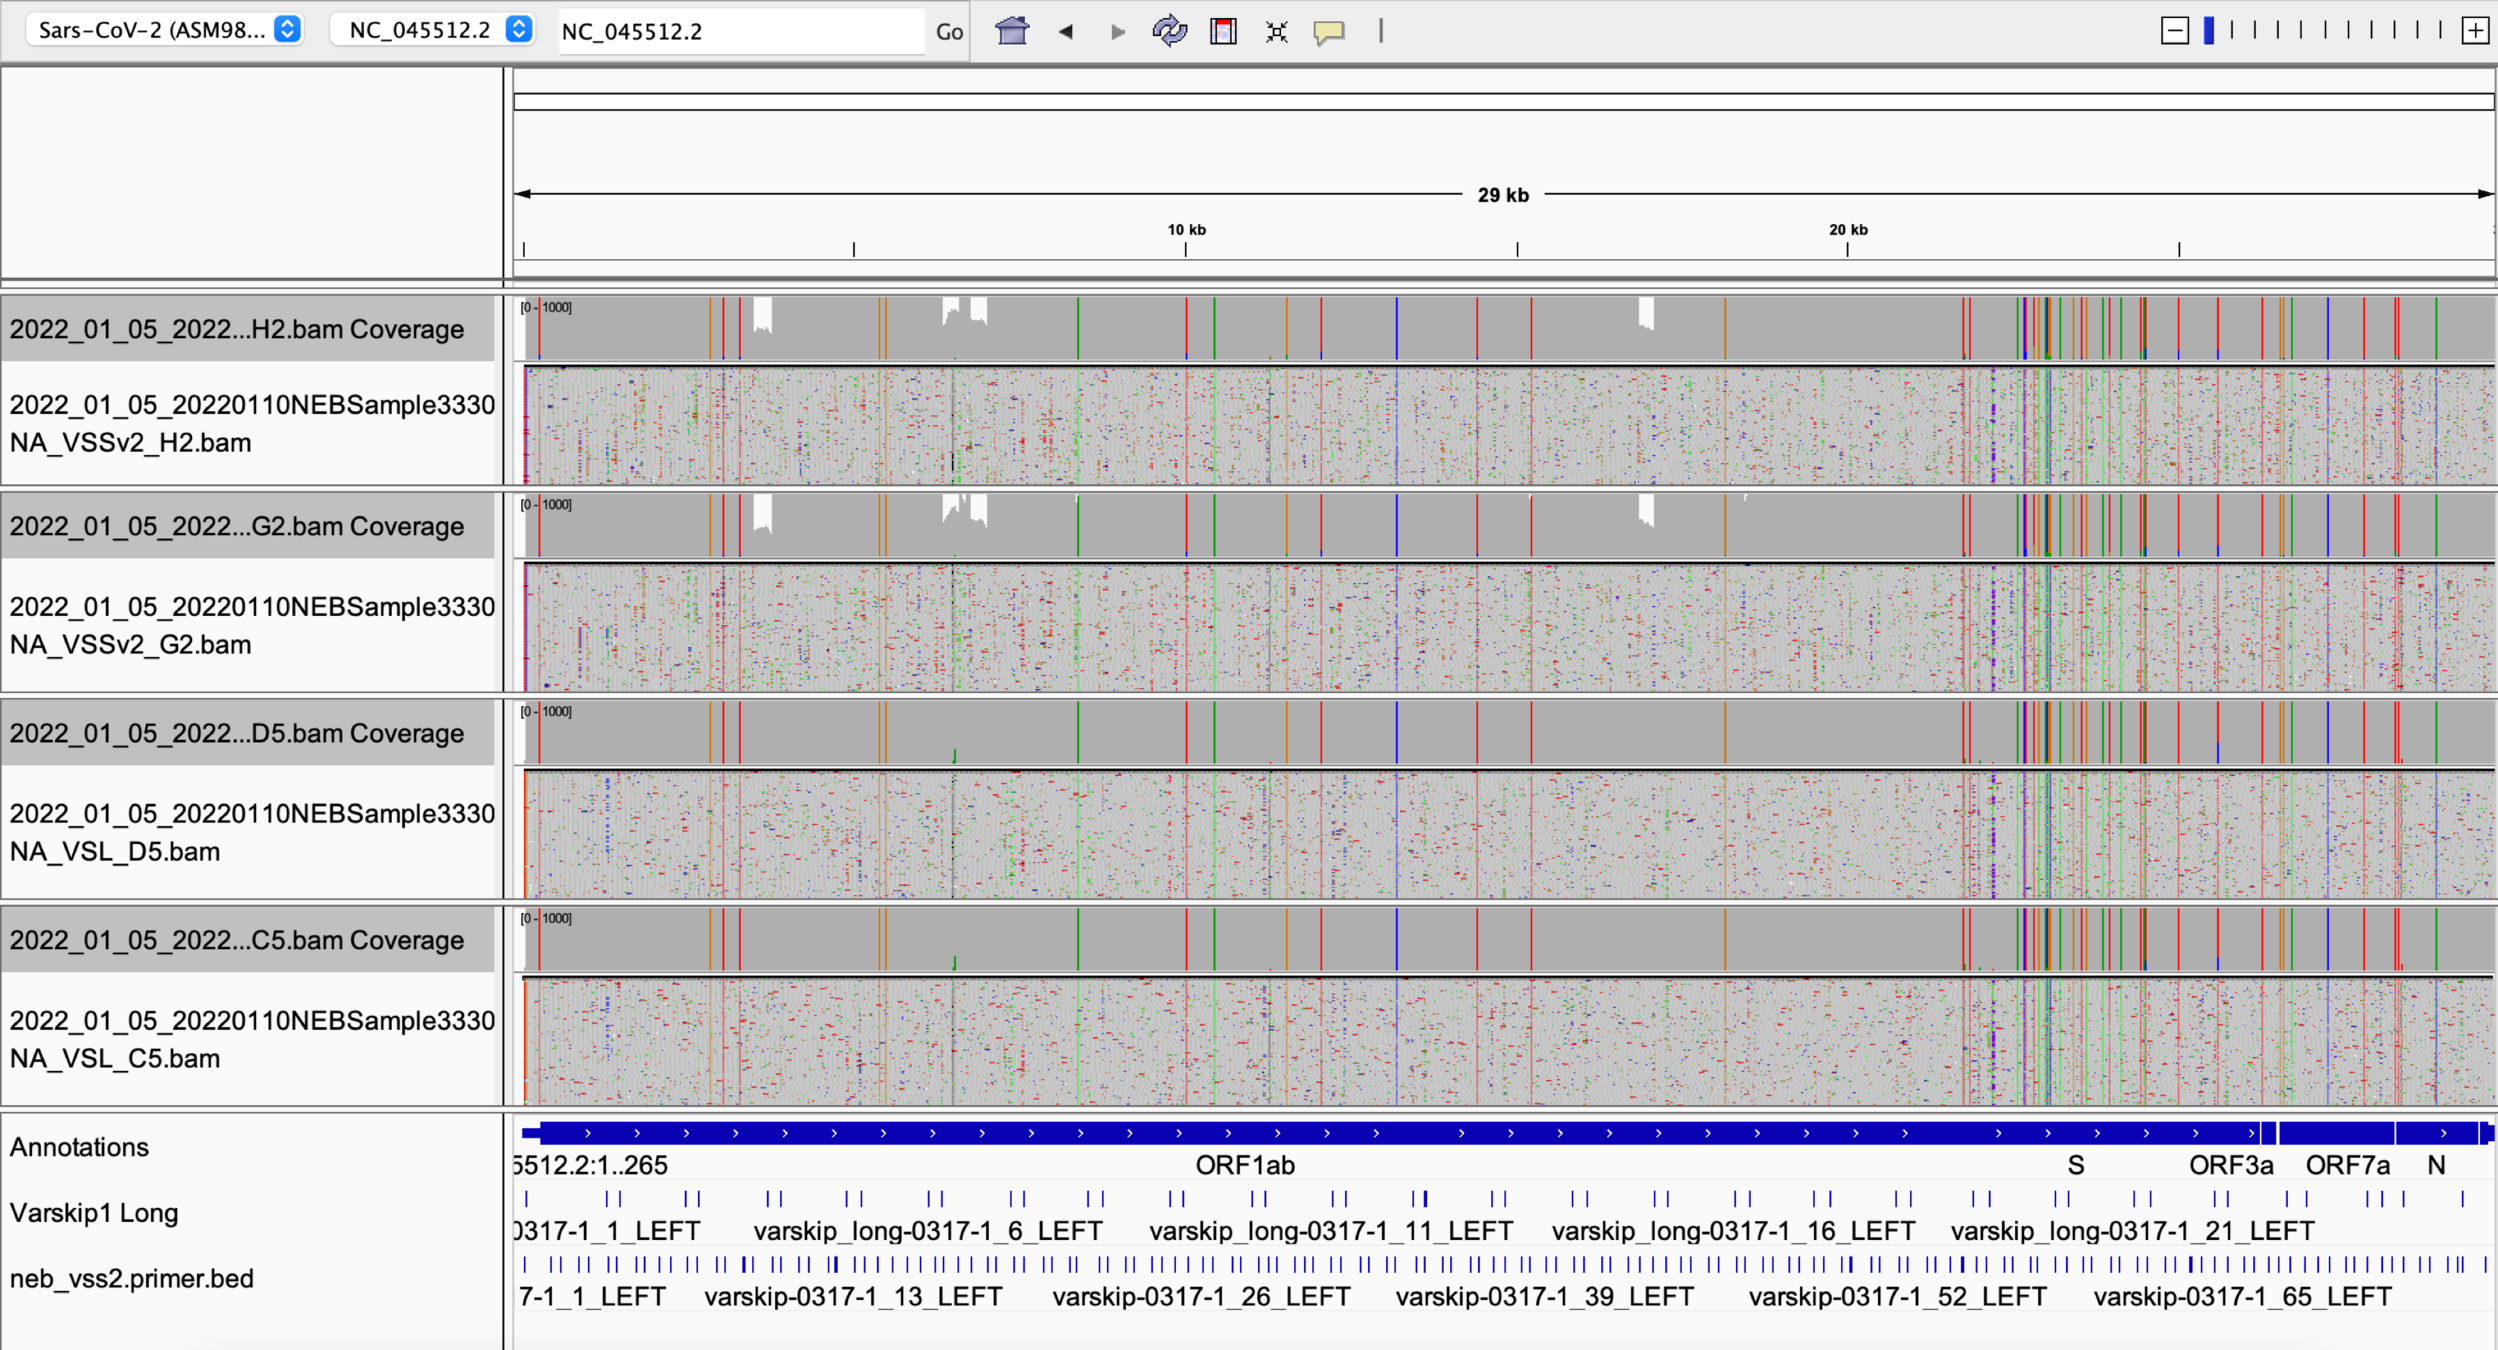The height and width of the screenshot is (1350, 2498).
Task: Click the define region of interest icon
Action: click(1223, 31)
